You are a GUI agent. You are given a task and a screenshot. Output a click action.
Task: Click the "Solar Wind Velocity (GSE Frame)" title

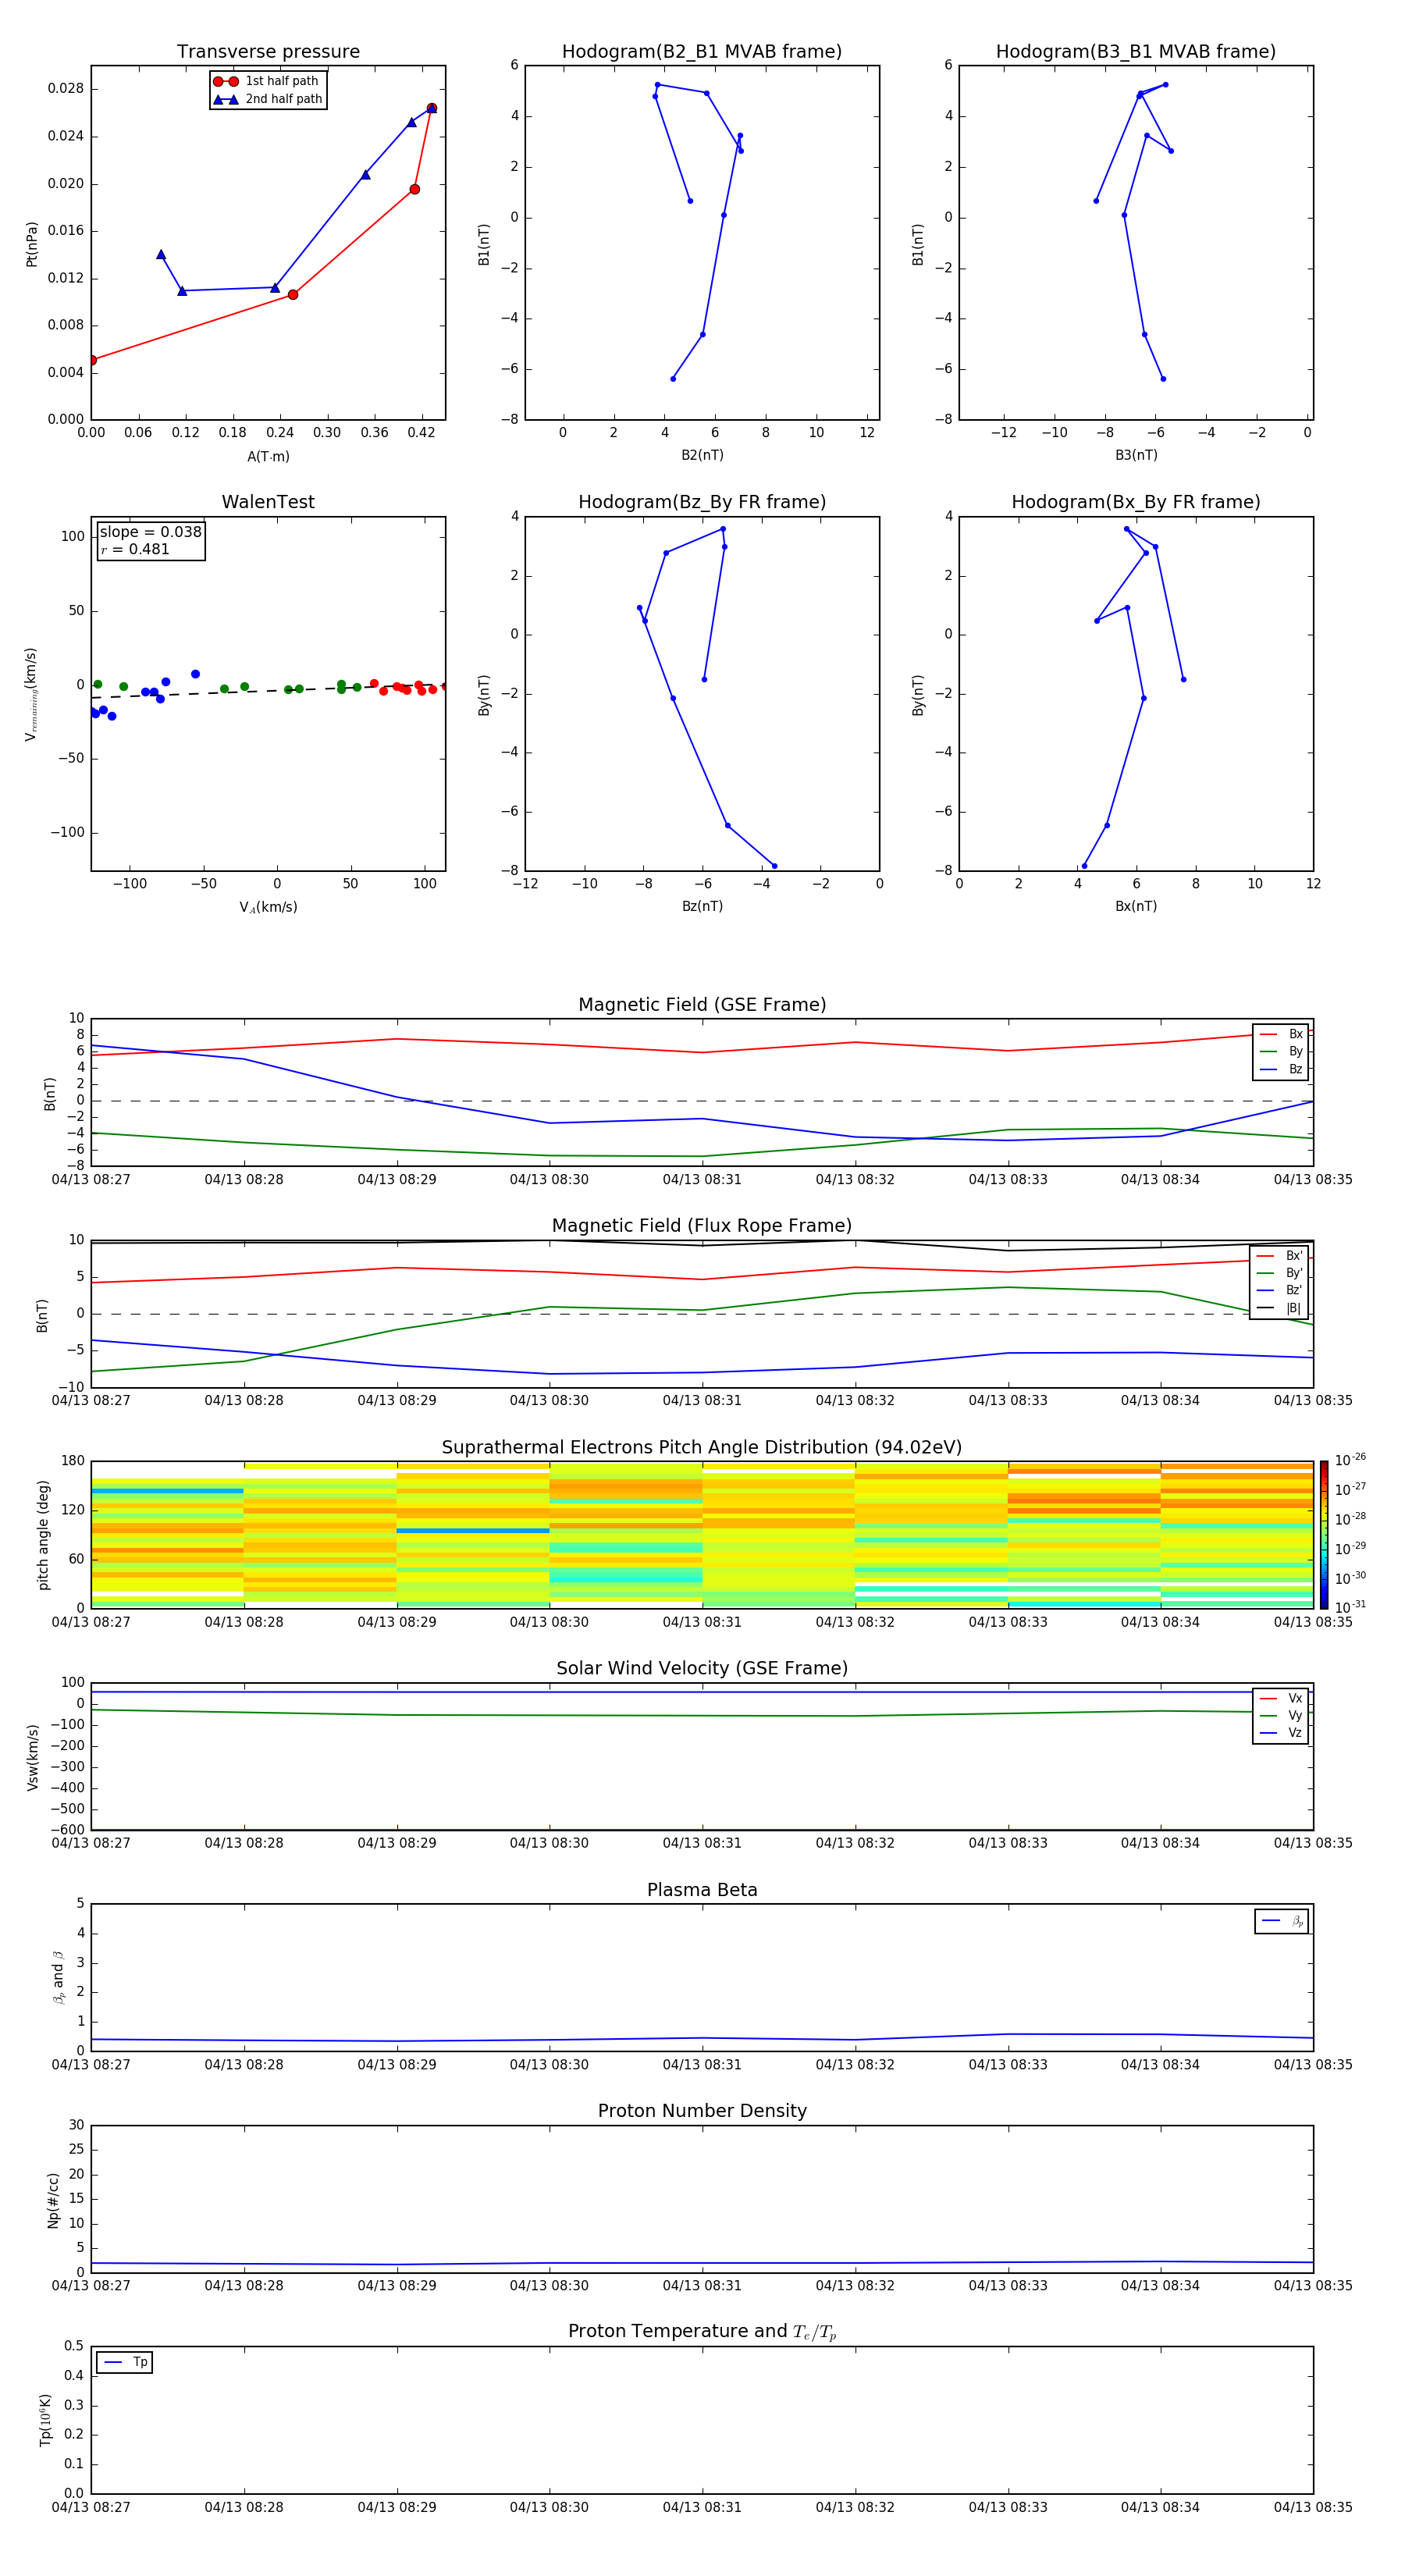point(702,1668)
